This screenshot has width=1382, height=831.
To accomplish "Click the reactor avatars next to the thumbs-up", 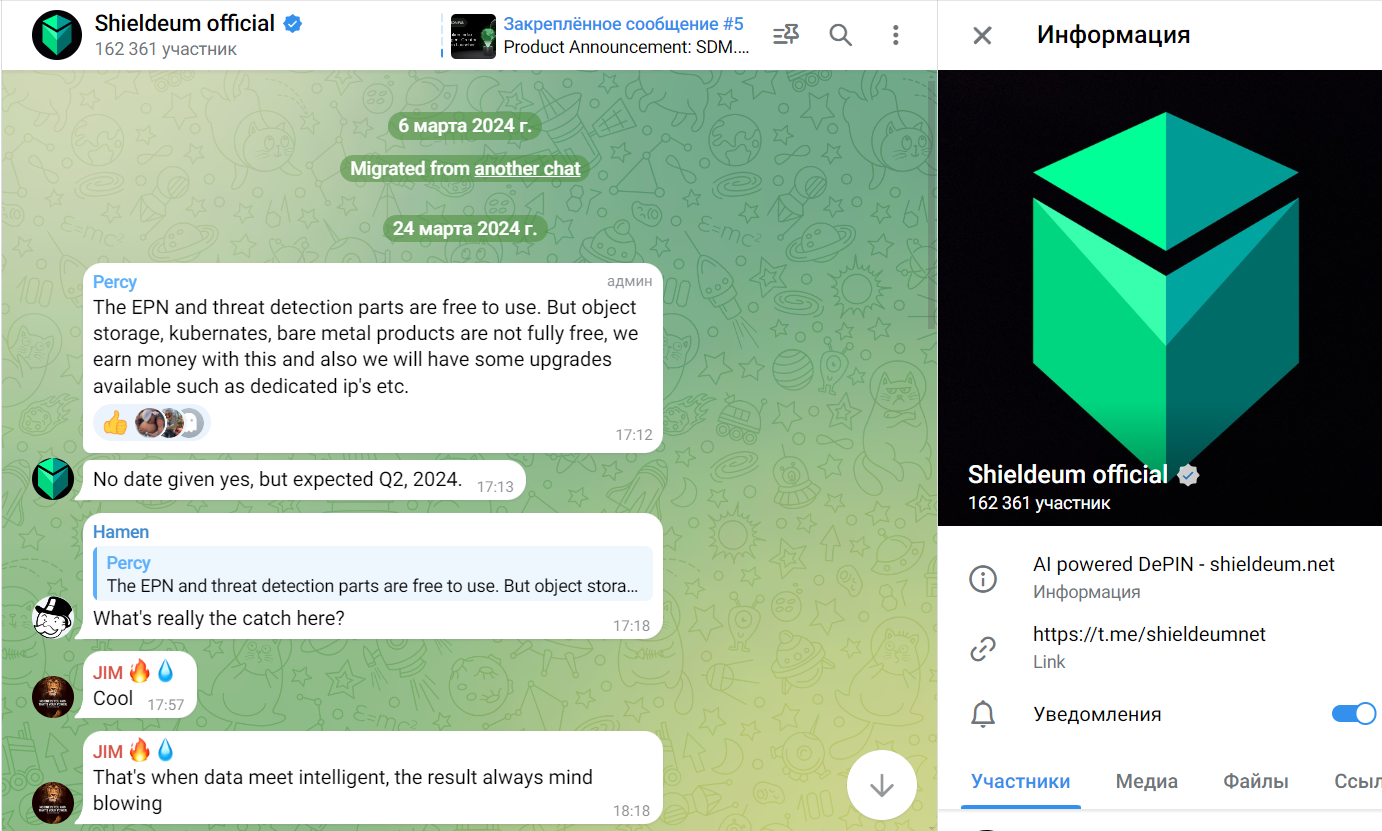I will coord(169,423).
